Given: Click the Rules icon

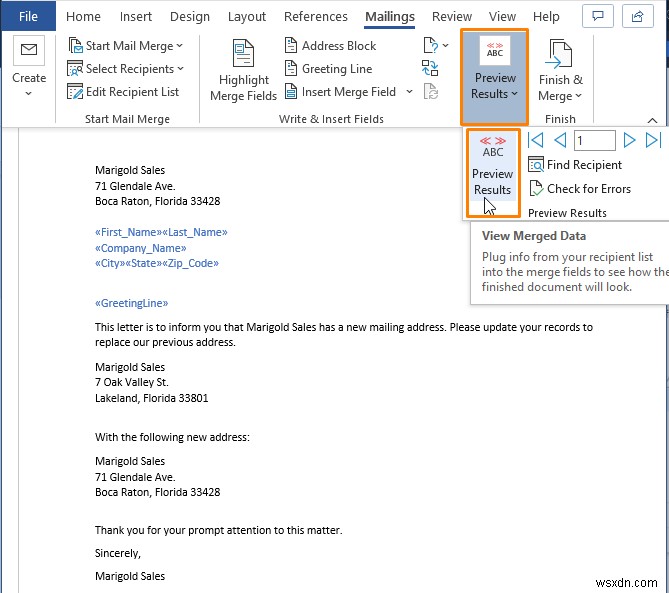Looking at the screenshot, I should tap(430, 45).
